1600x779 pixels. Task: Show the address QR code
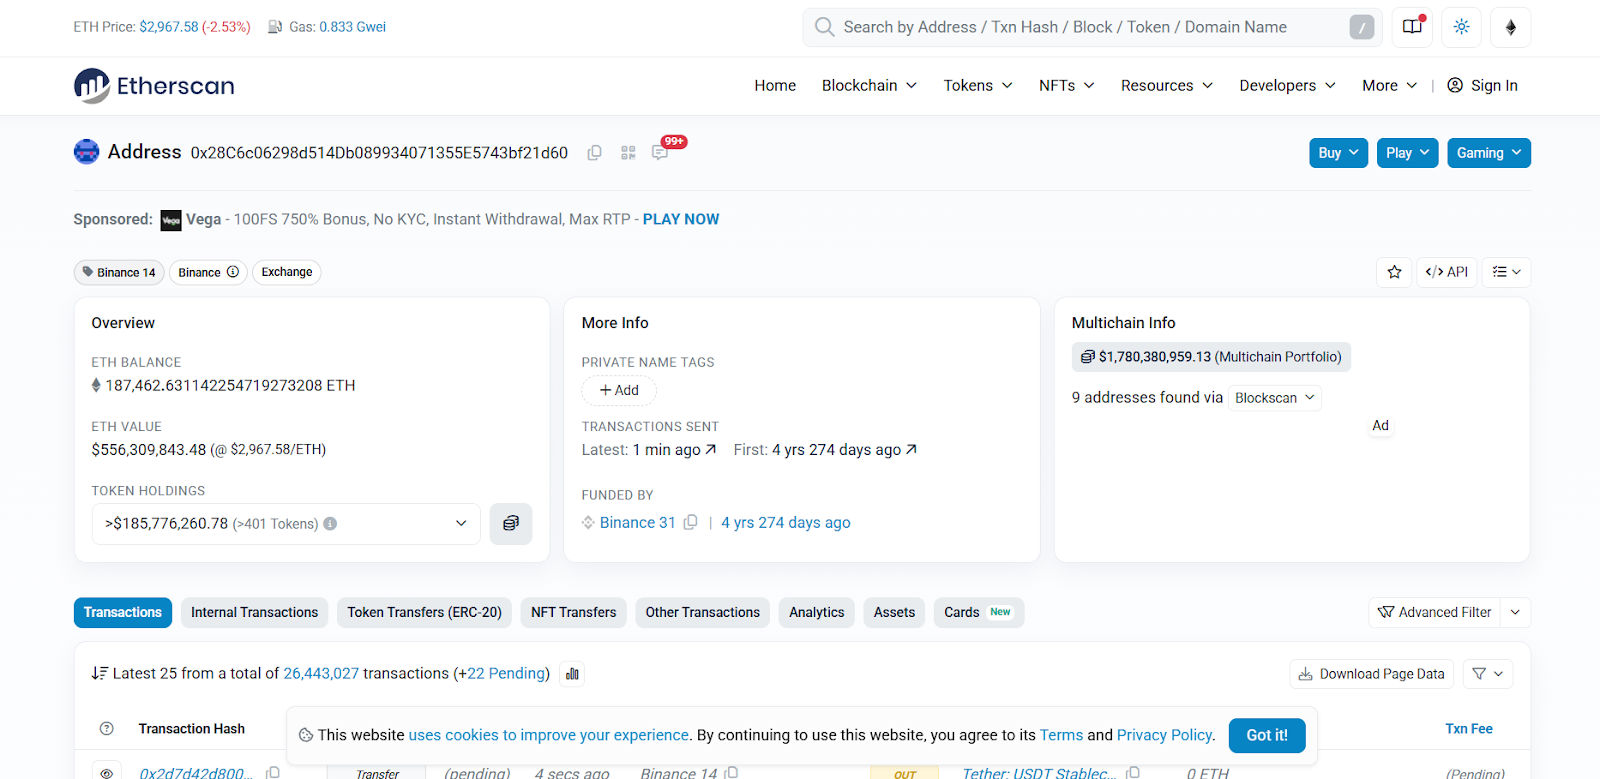point(628,153)
